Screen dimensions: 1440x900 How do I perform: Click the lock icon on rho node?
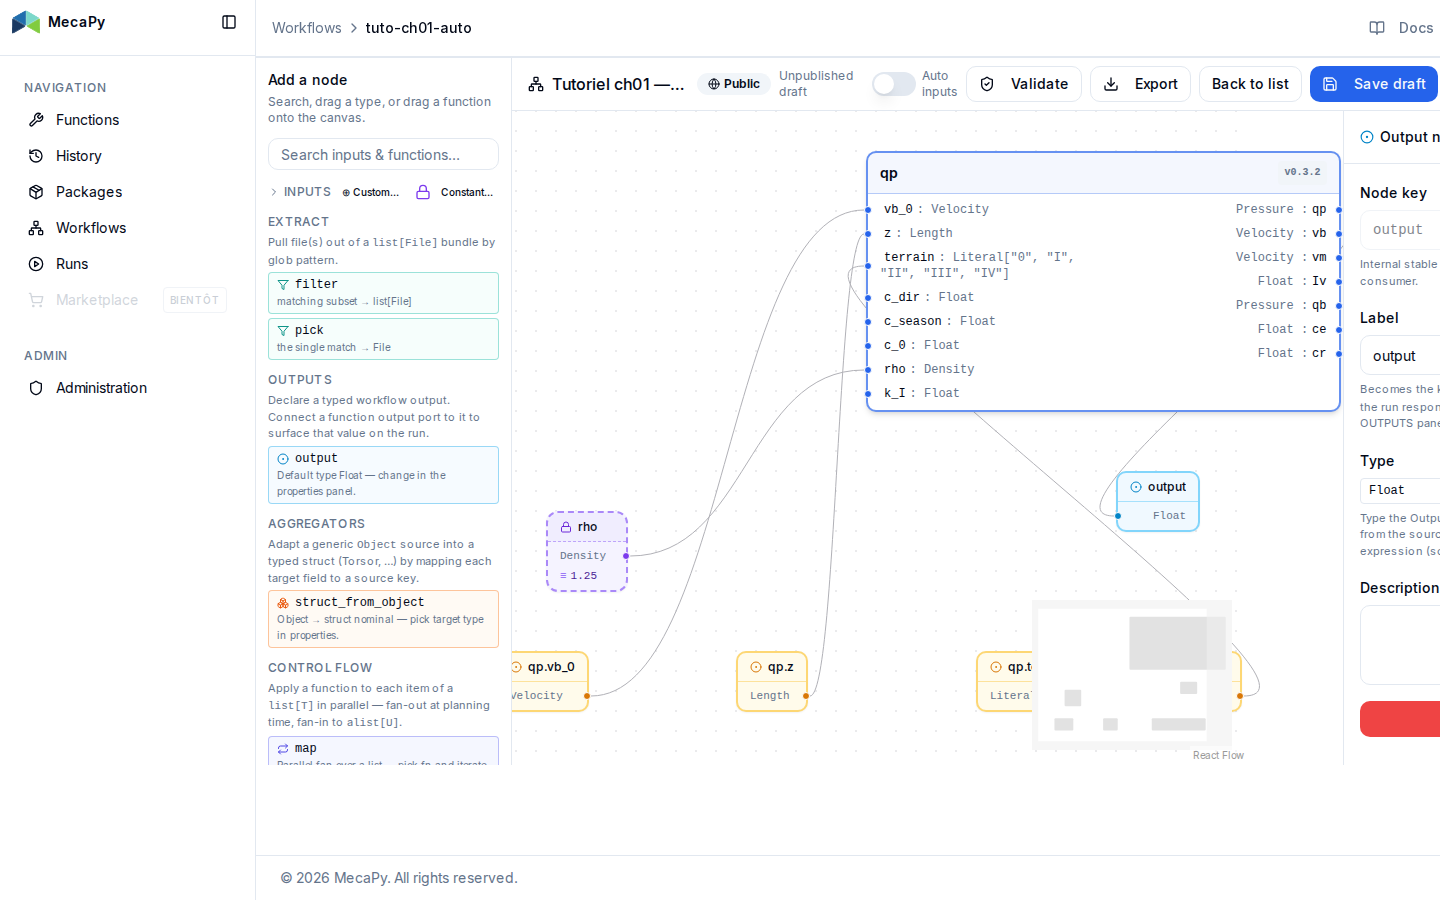pos(566,527)
